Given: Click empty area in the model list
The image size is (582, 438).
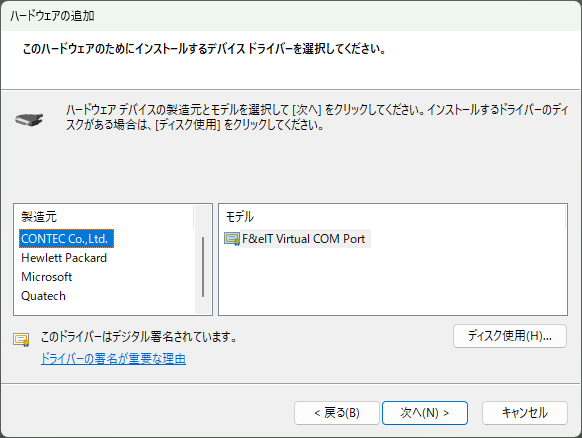Looking at the screenshot, I should tap(392, 282).
